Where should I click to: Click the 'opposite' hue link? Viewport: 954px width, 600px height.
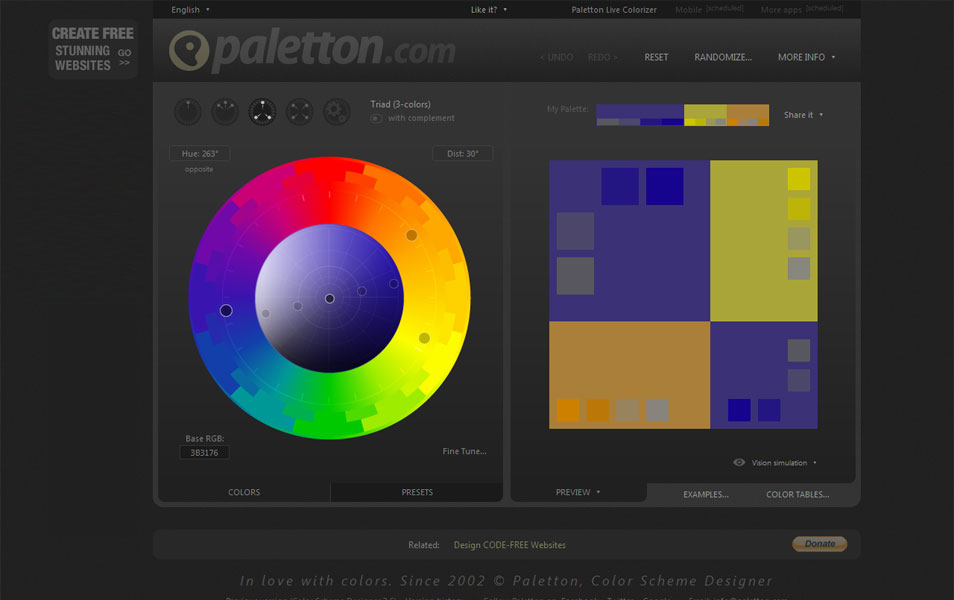point(199,170)
